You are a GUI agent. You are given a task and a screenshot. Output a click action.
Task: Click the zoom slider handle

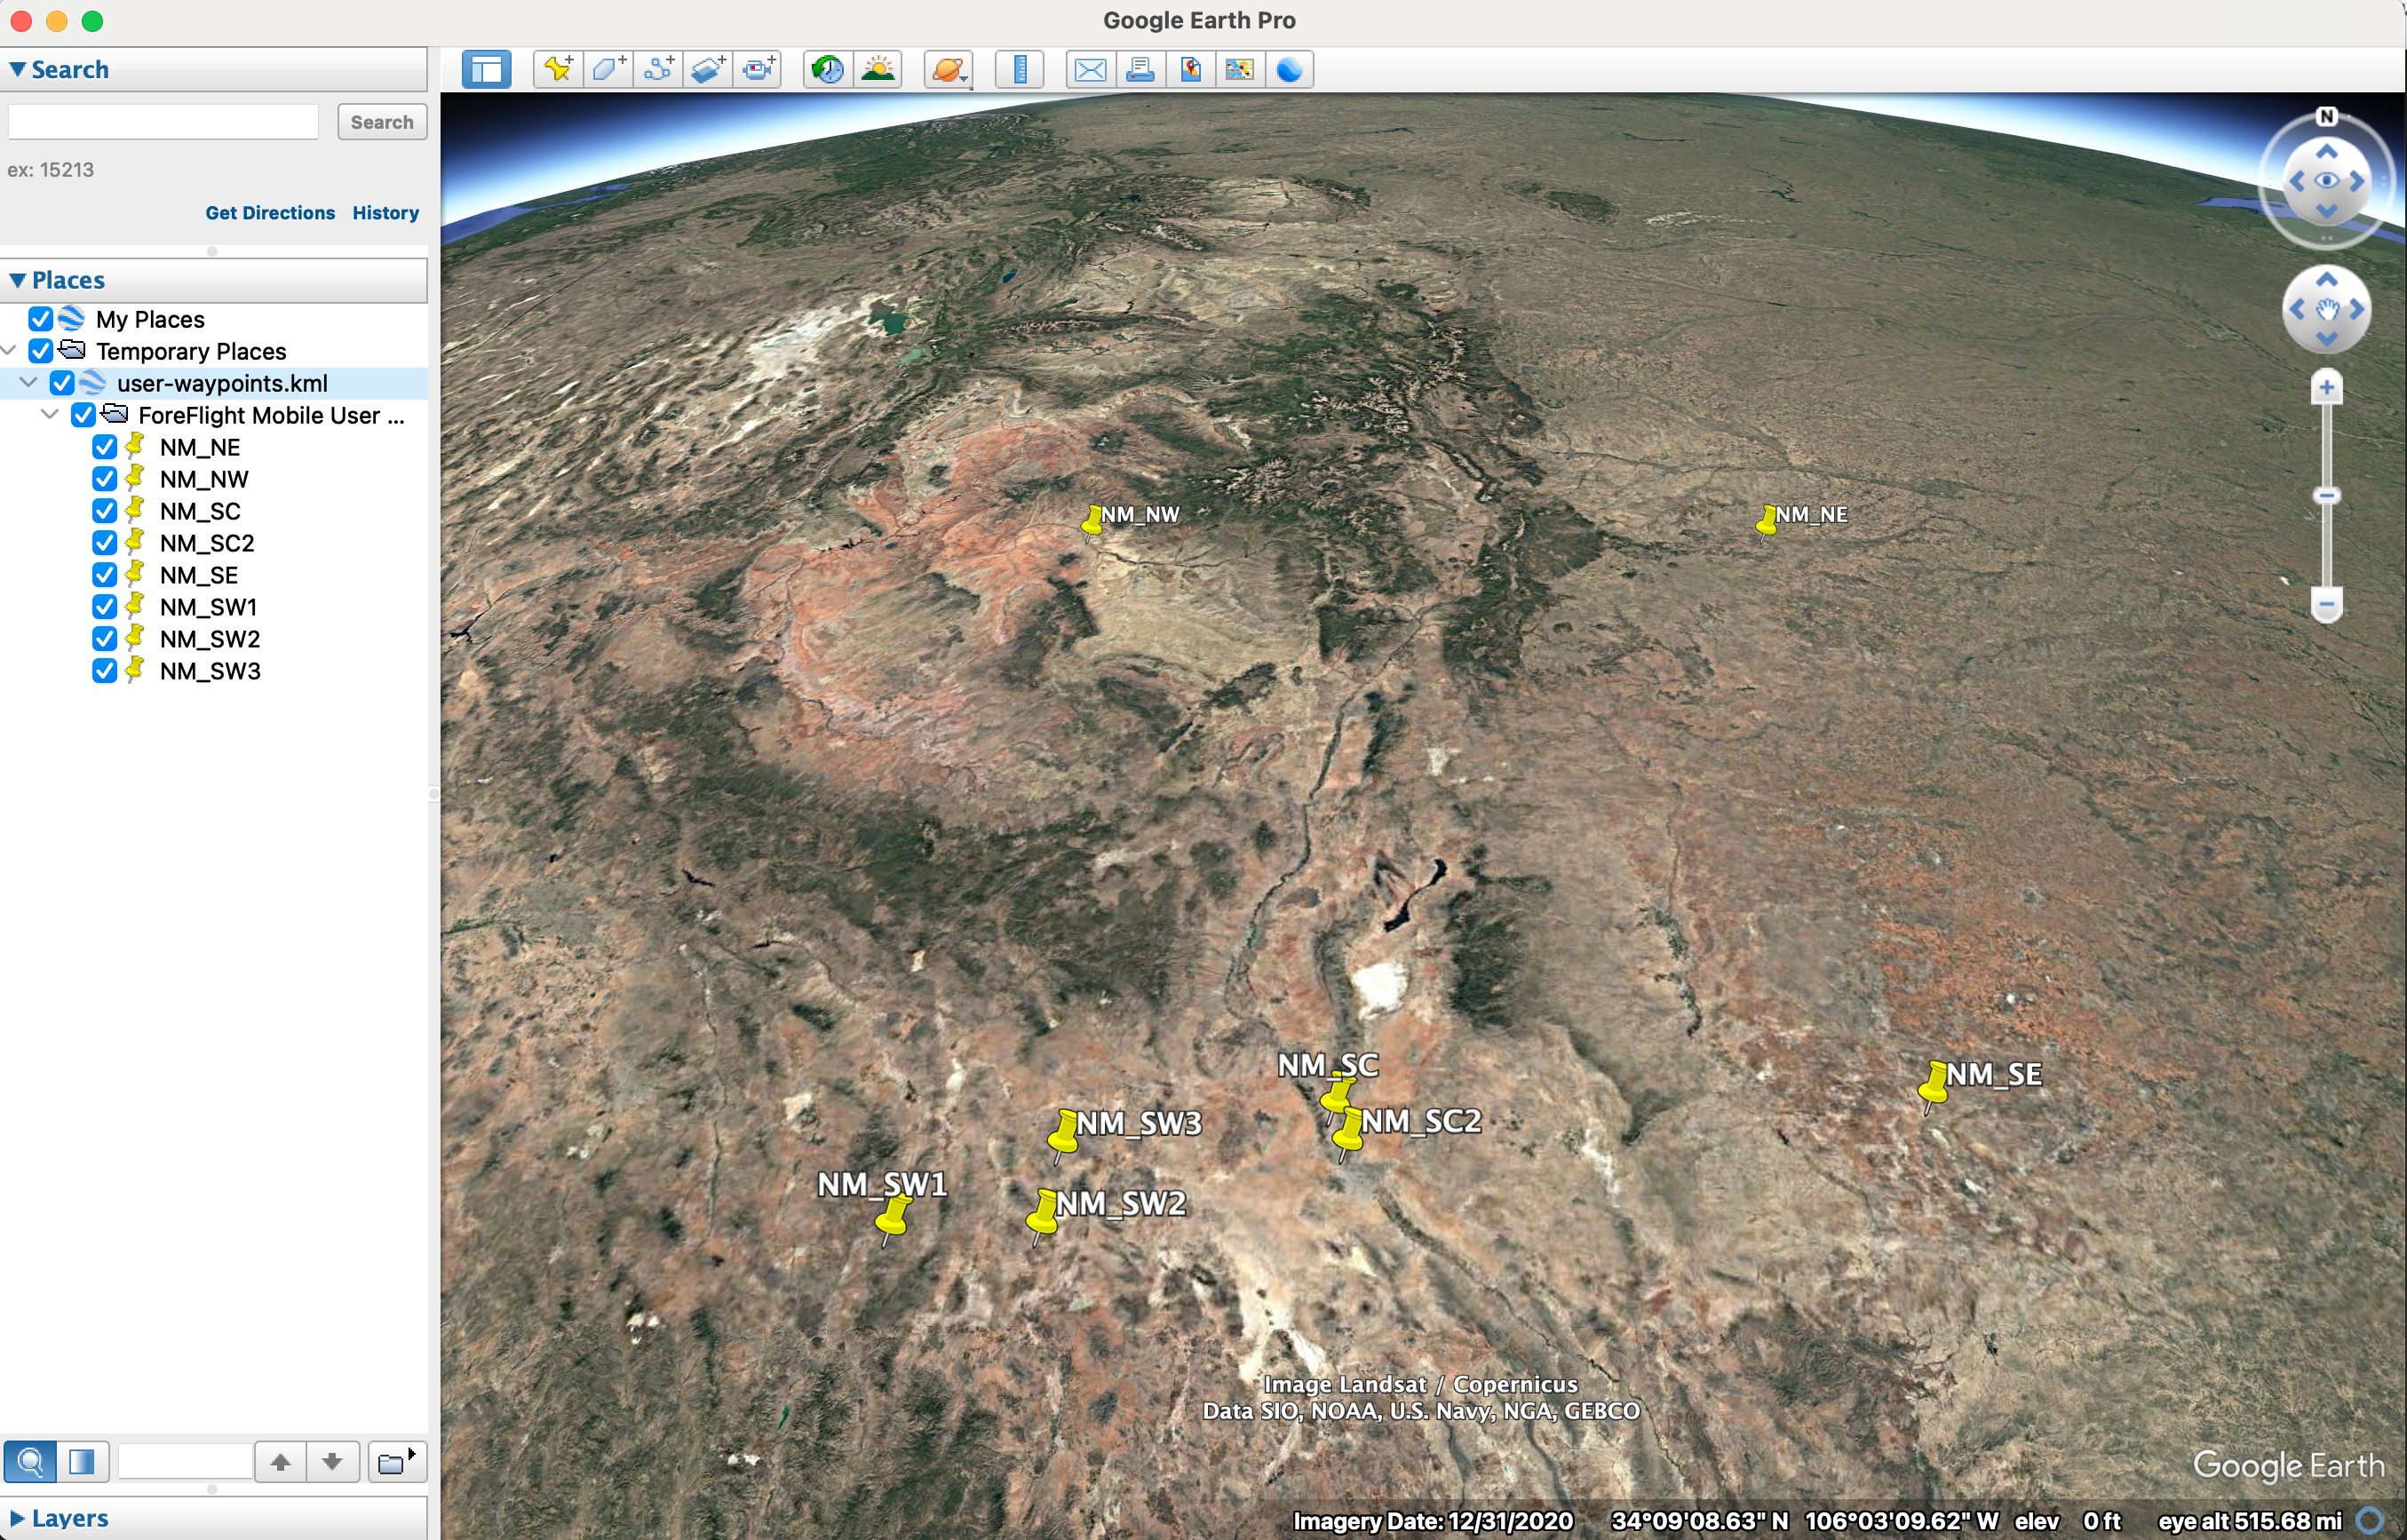click(2327, 496)
